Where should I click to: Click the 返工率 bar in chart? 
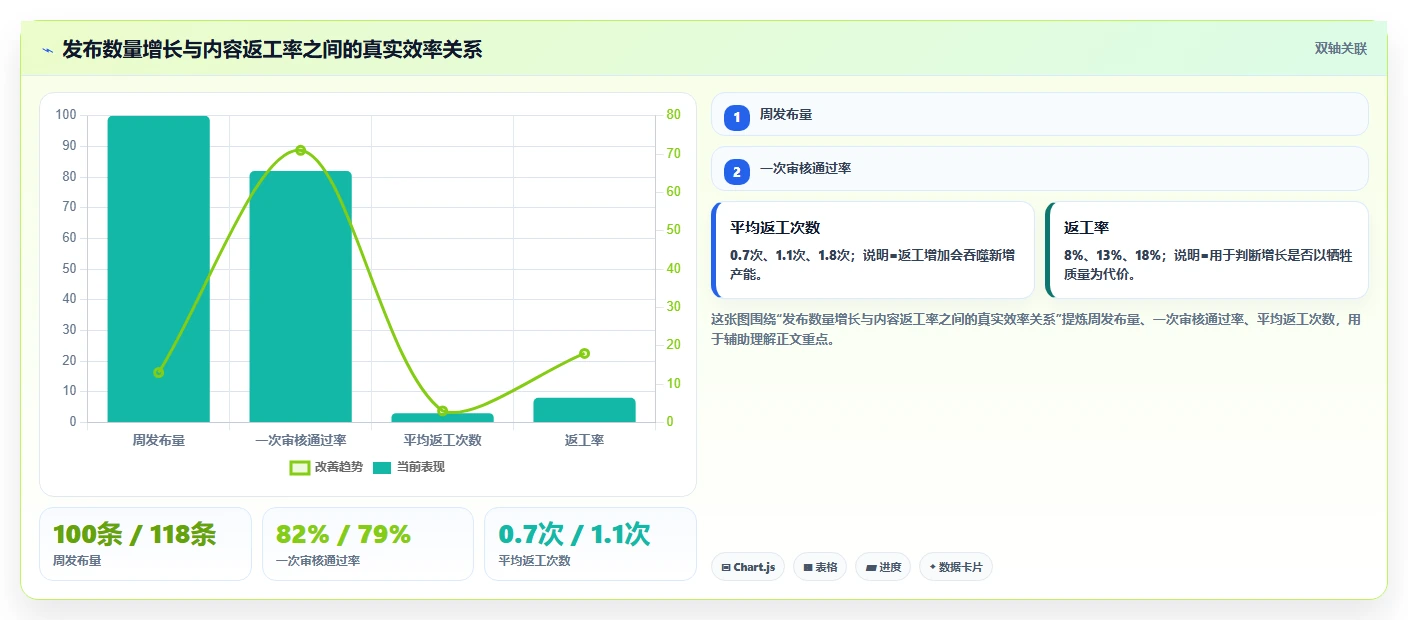click(585, 410)
